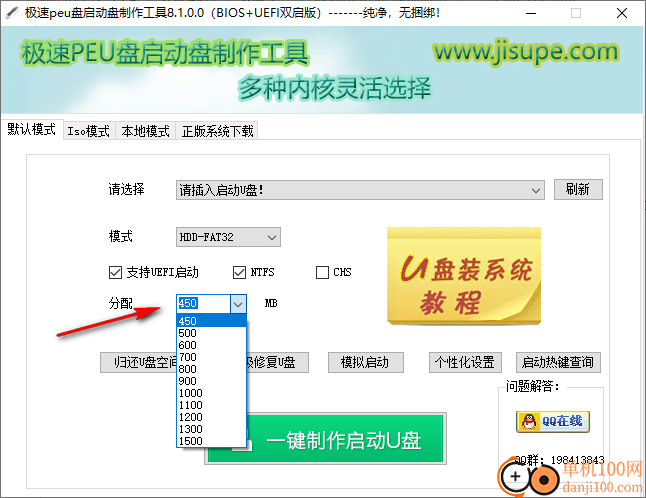646x498 pixels.
Task: Open the U盘装系统教程 sticky note
Action: 464,276
